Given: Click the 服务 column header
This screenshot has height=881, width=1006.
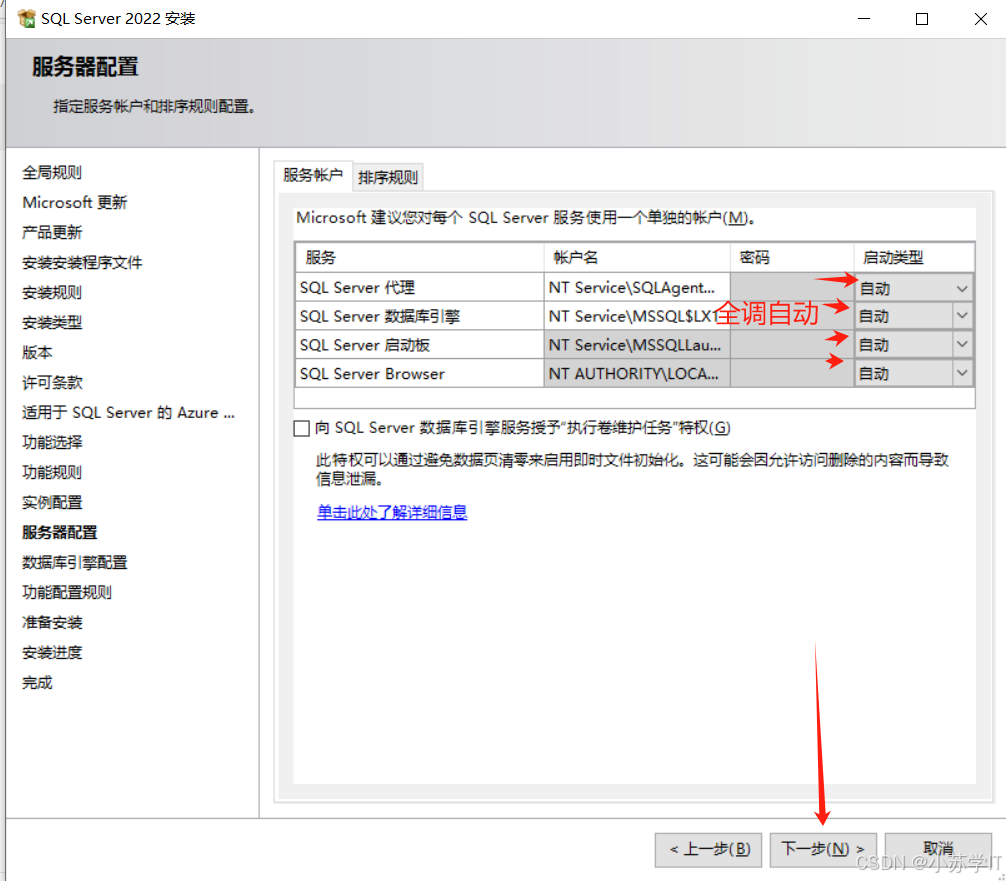Looking at the screenshot, I should pos(420,257).
